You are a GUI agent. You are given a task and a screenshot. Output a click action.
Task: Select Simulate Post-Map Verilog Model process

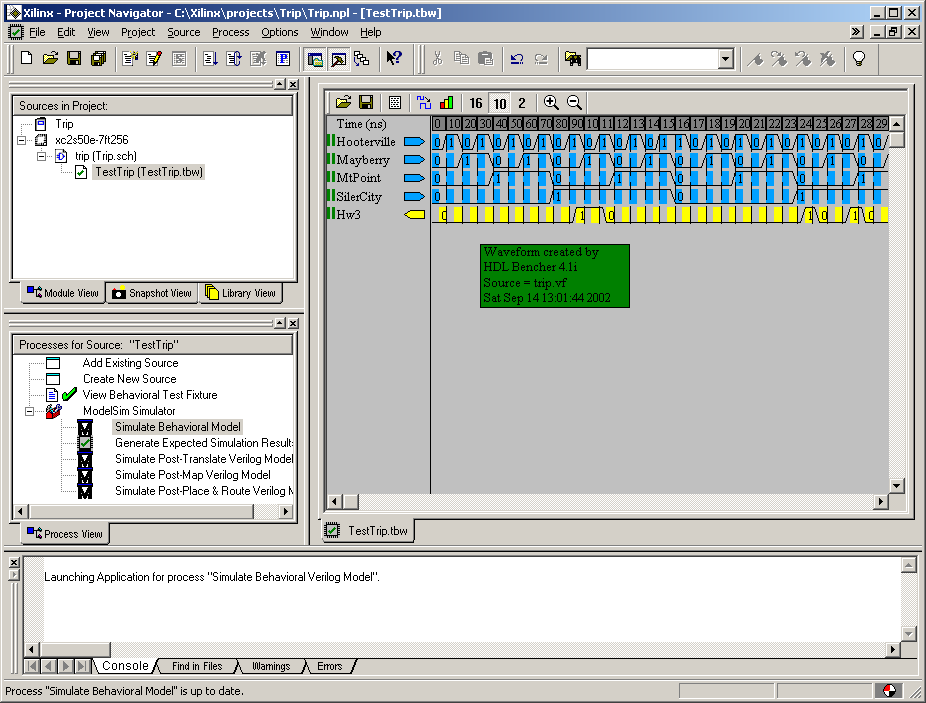pos(192,475)
